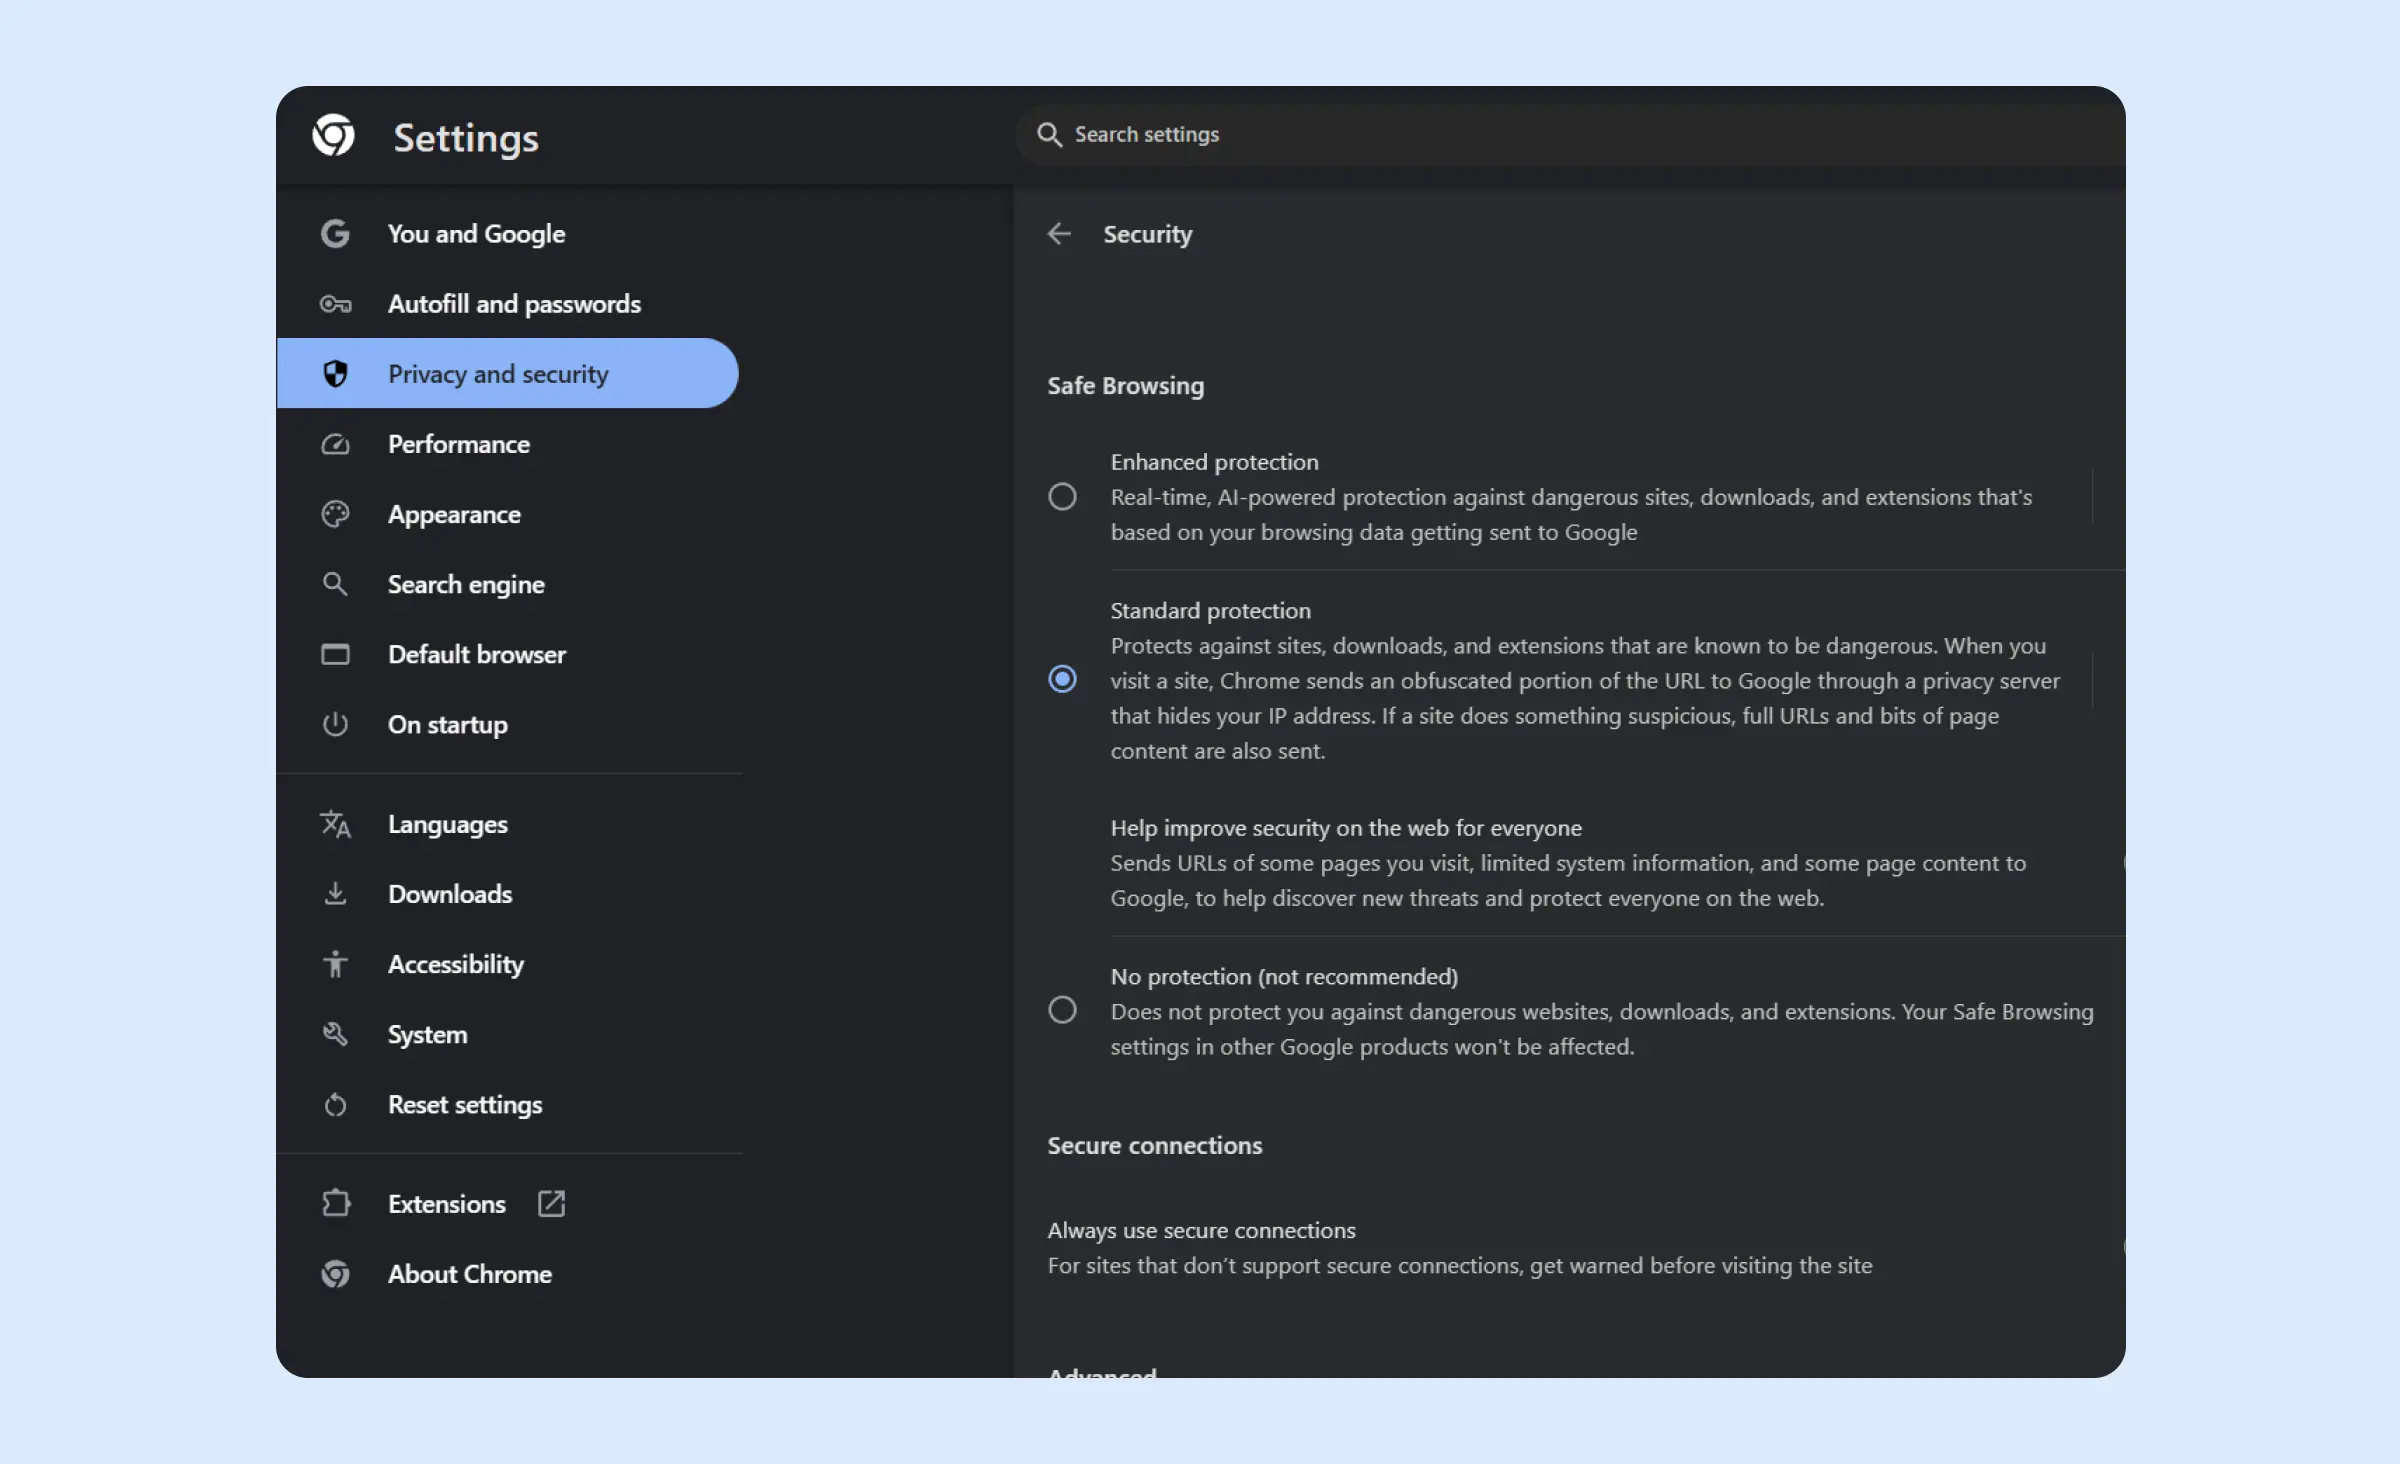Screen dimensions: 2400x1464
Task: Click the Enhanced protection title text
Action: coord(1214,462)
